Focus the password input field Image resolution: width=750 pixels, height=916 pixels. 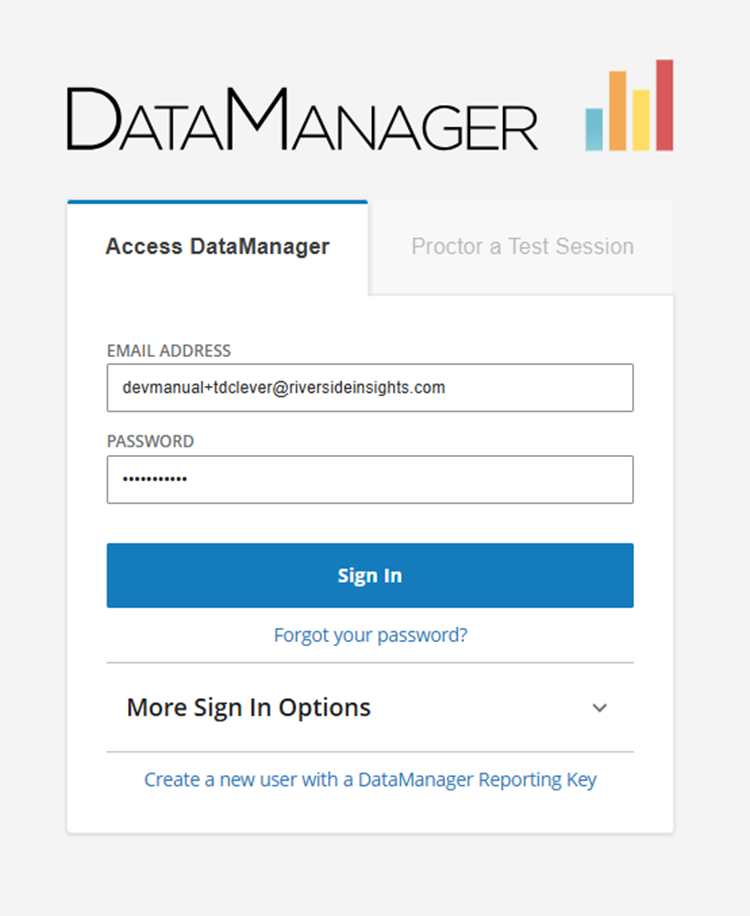point(370,480)
